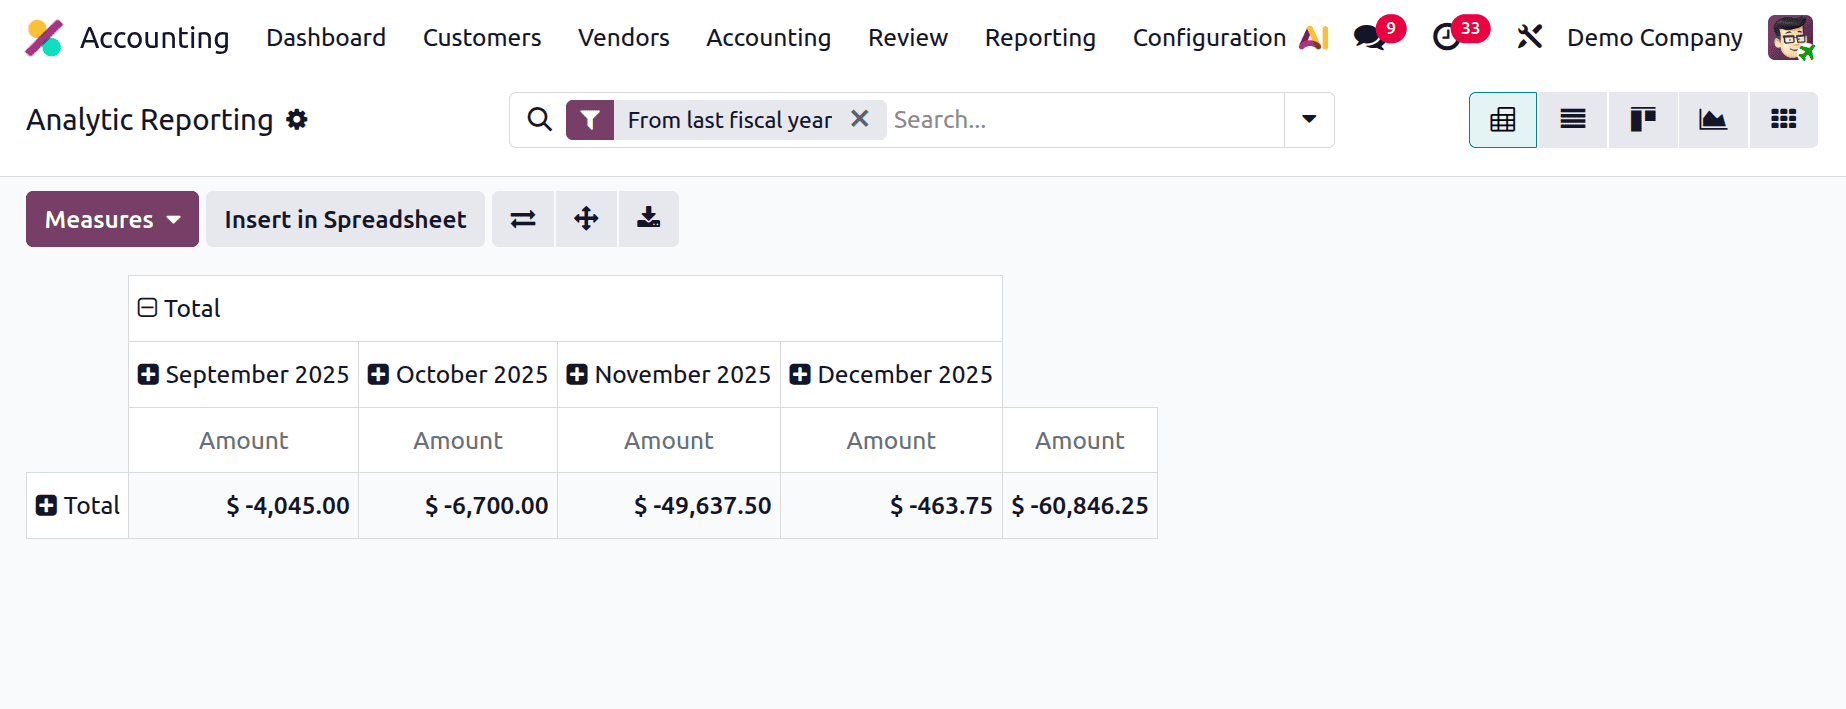1846x709 pixels.
Task: Open the Accounting menu item
Action: point(768,38)
